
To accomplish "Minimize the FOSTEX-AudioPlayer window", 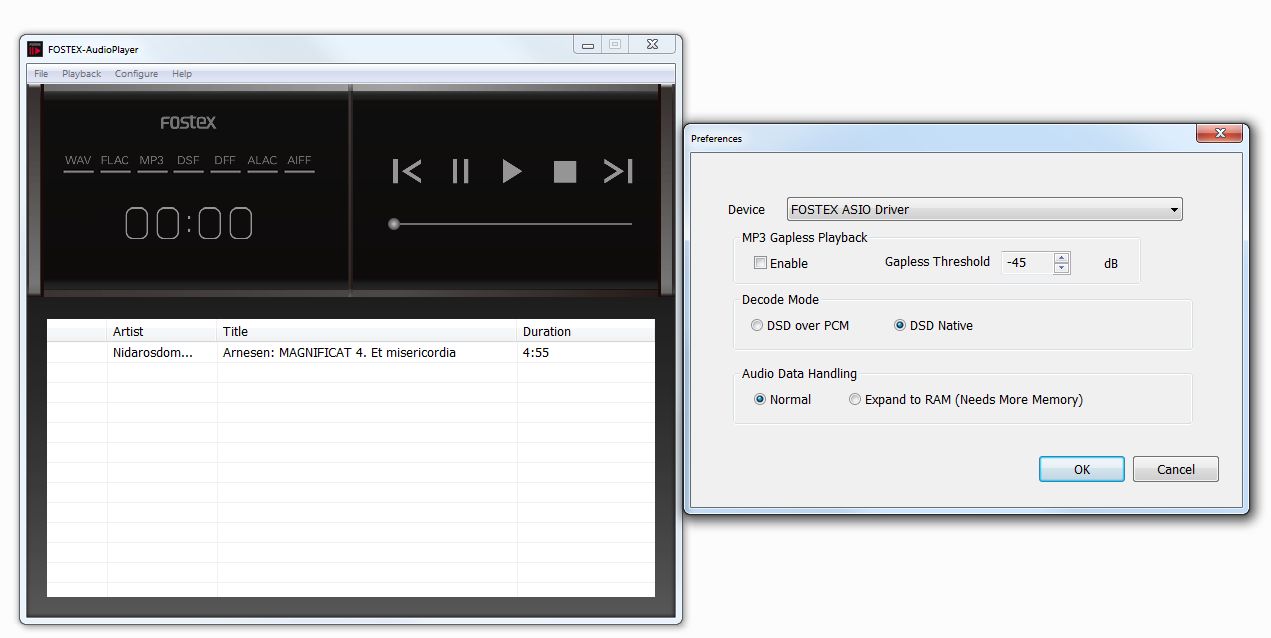I will (x=587, y=45).
